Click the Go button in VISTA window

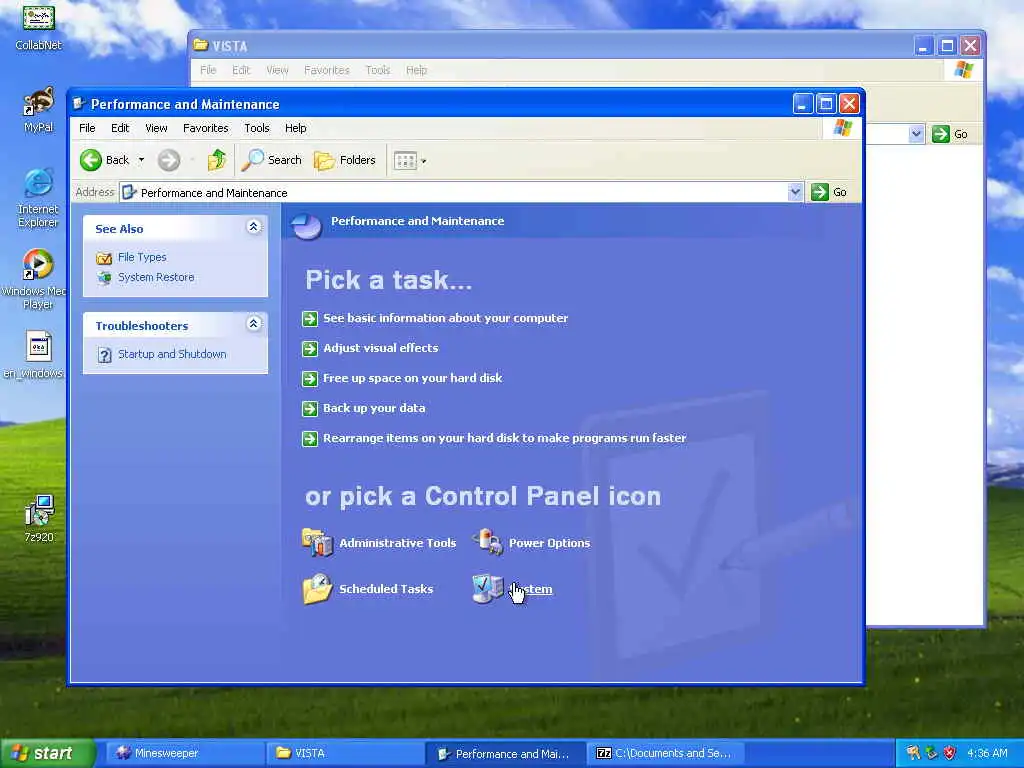pos(950,134)
